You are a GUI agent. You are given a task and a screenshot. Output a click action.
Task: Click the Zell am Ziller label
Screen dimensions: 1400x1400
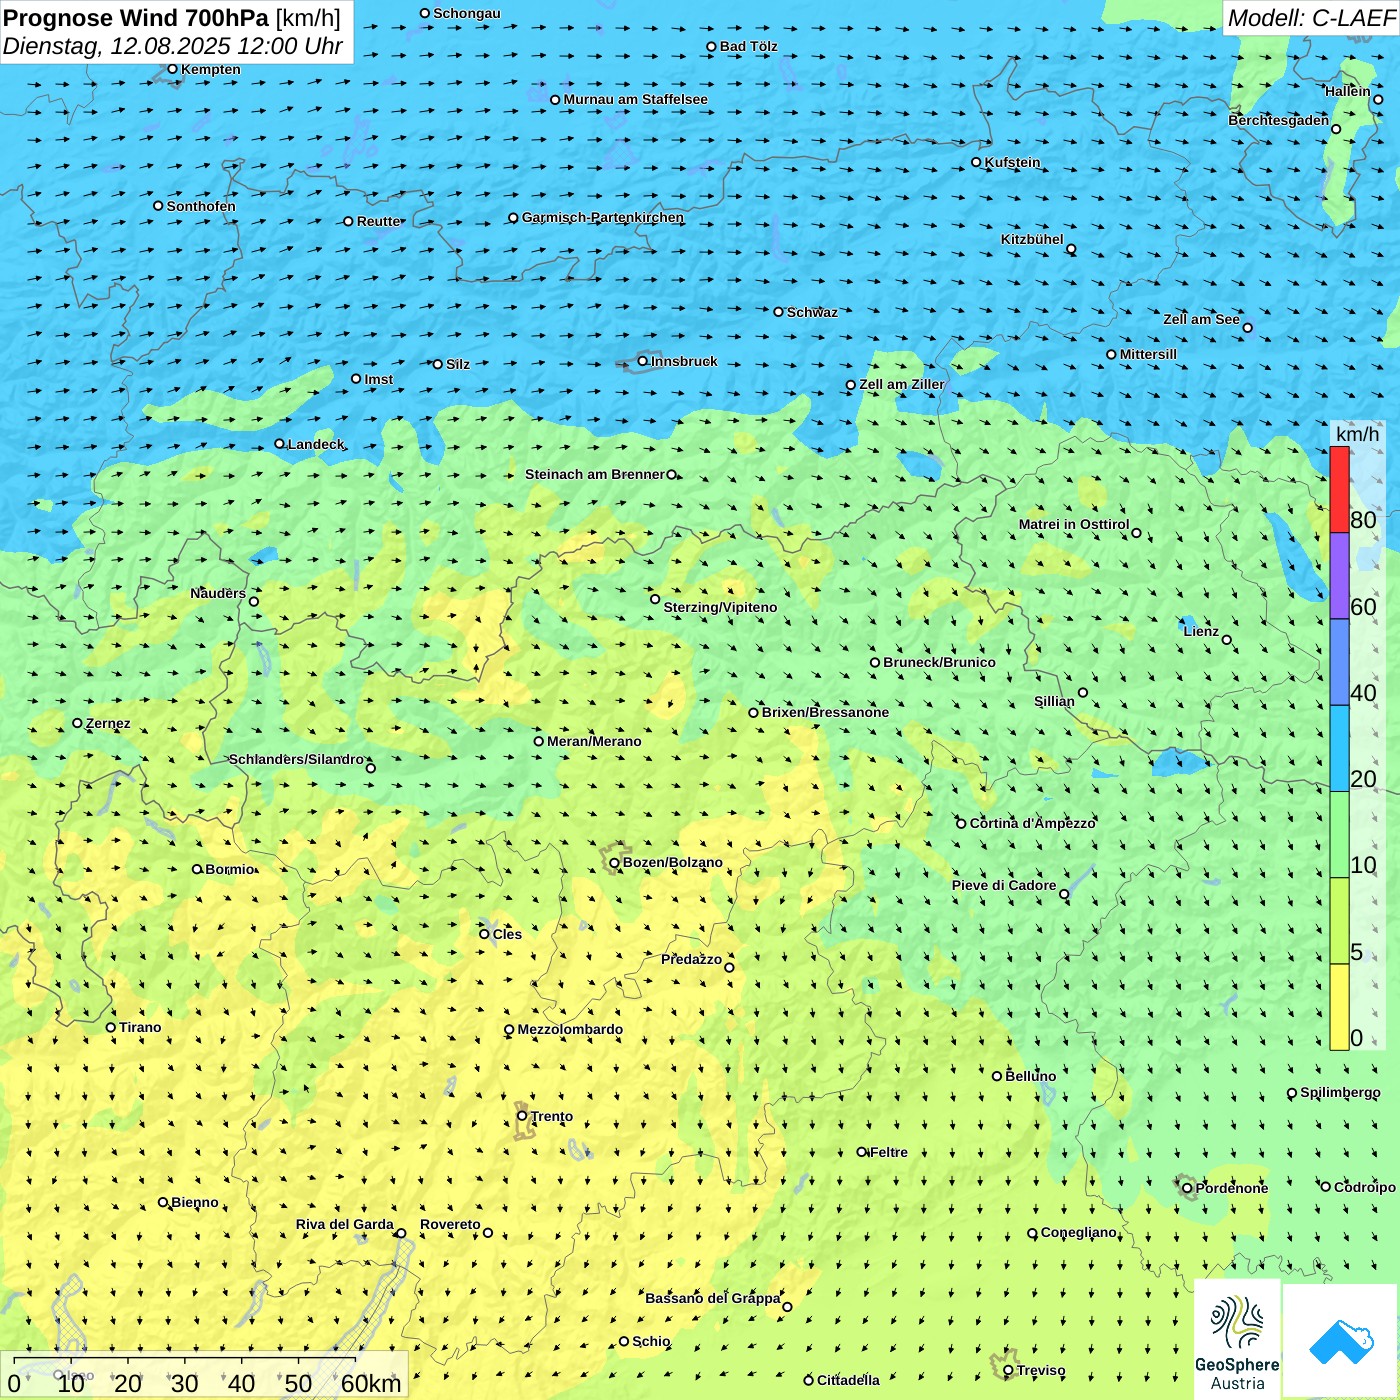pyautogui.click(x=902, y=384)
